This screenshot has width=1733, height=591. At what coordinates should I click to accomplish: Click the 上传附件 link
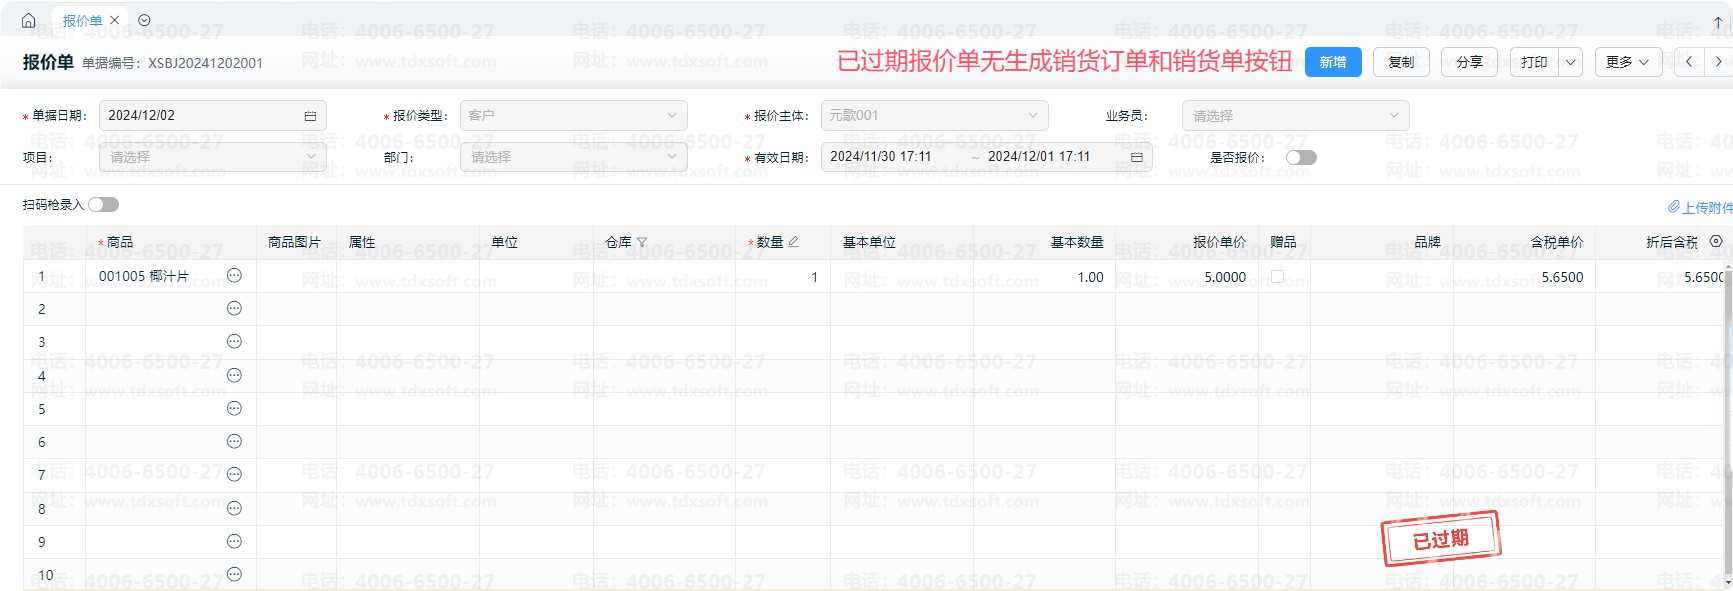pyautogui.click(x=1700, y=207)
